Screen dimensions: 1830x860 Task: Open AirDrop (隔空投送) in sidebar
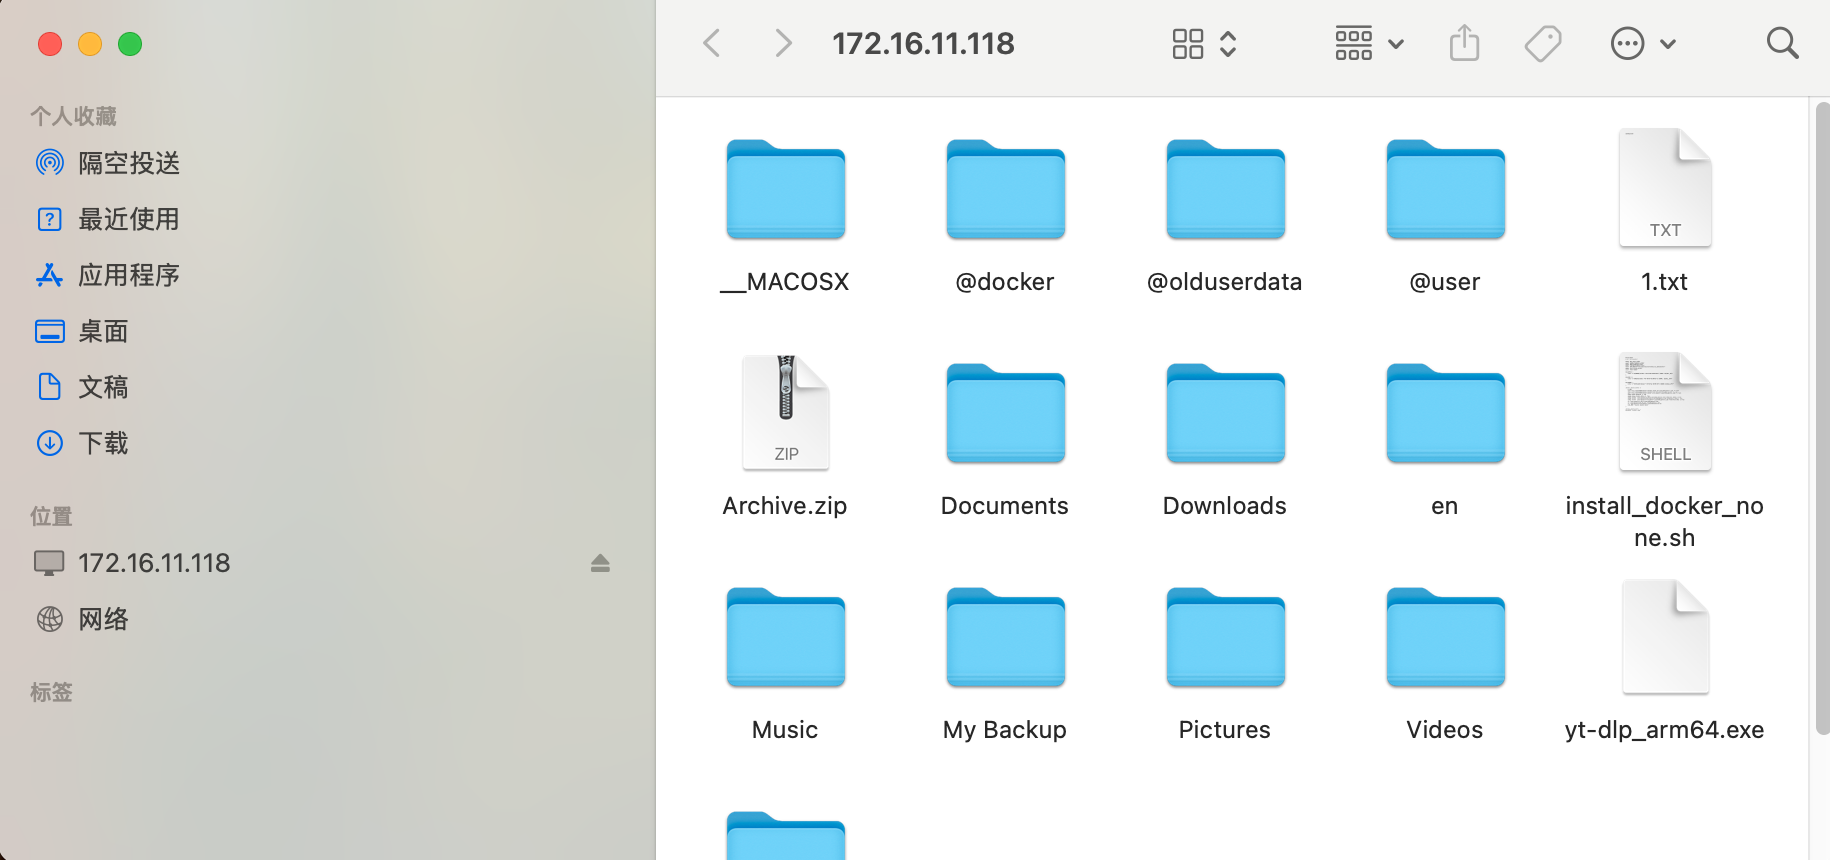click(x=128, y=163)
